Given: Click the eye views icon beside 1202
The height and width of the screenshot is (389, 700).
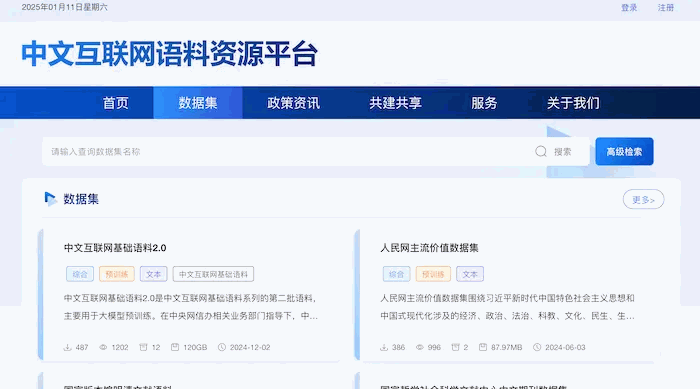Looking at the screenshot, I should tap(103, 347).
